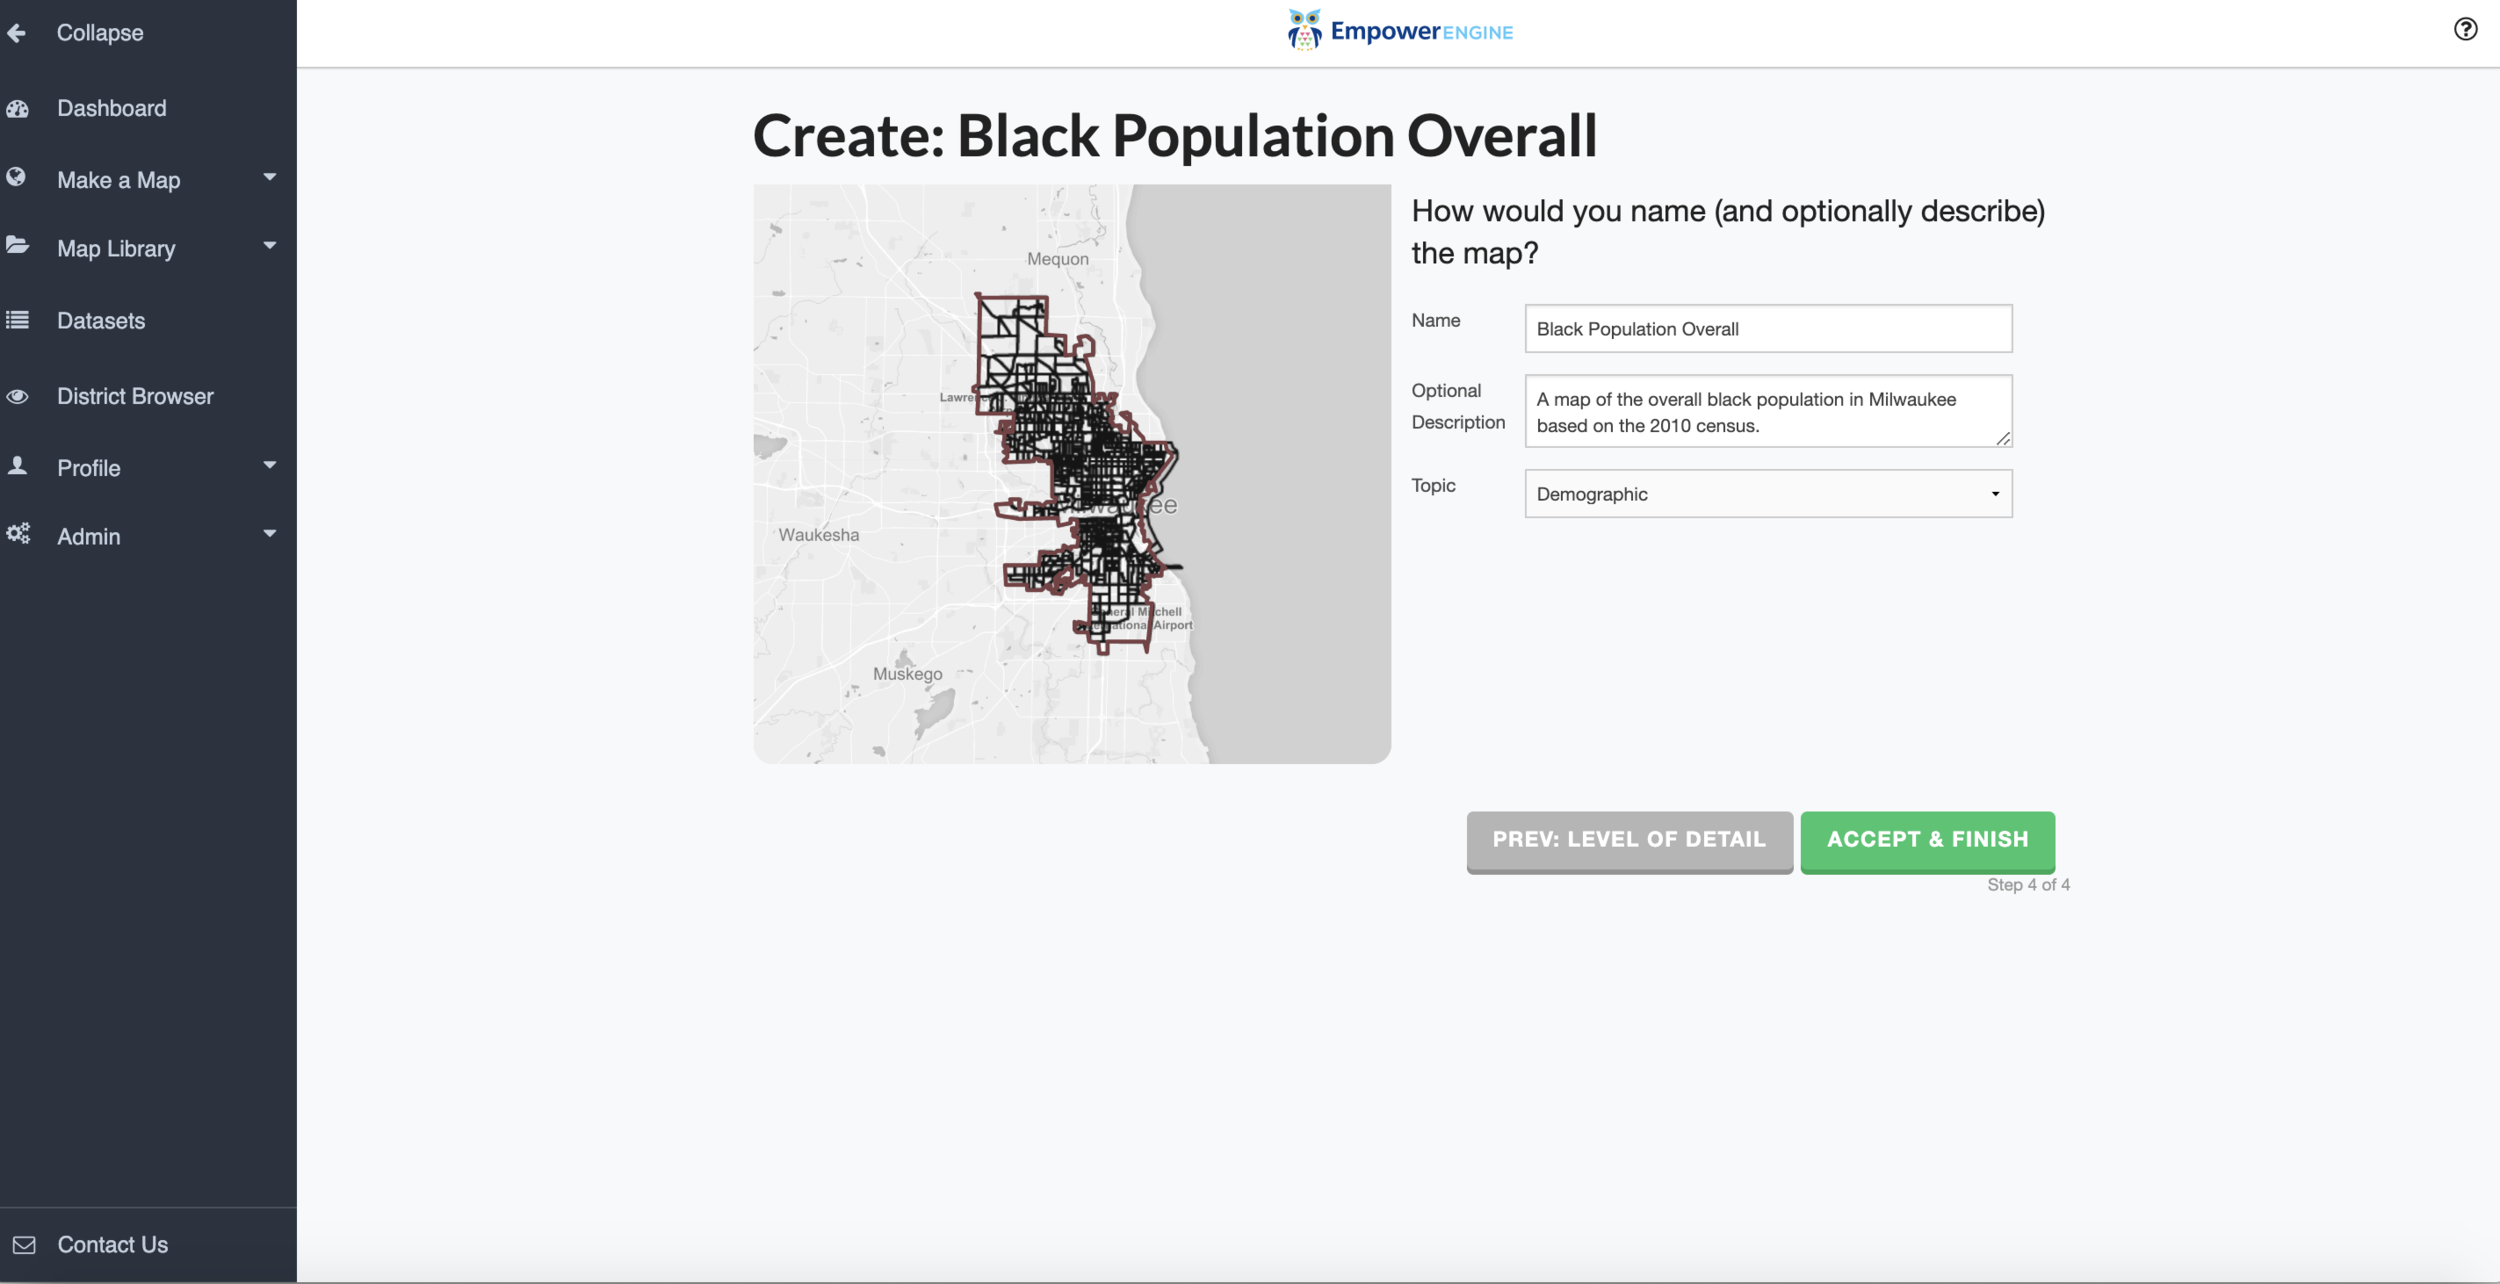This screenshot has height=1284, width=2500.
Task: Click the Dashboard gauge icon
Action: 18,108
